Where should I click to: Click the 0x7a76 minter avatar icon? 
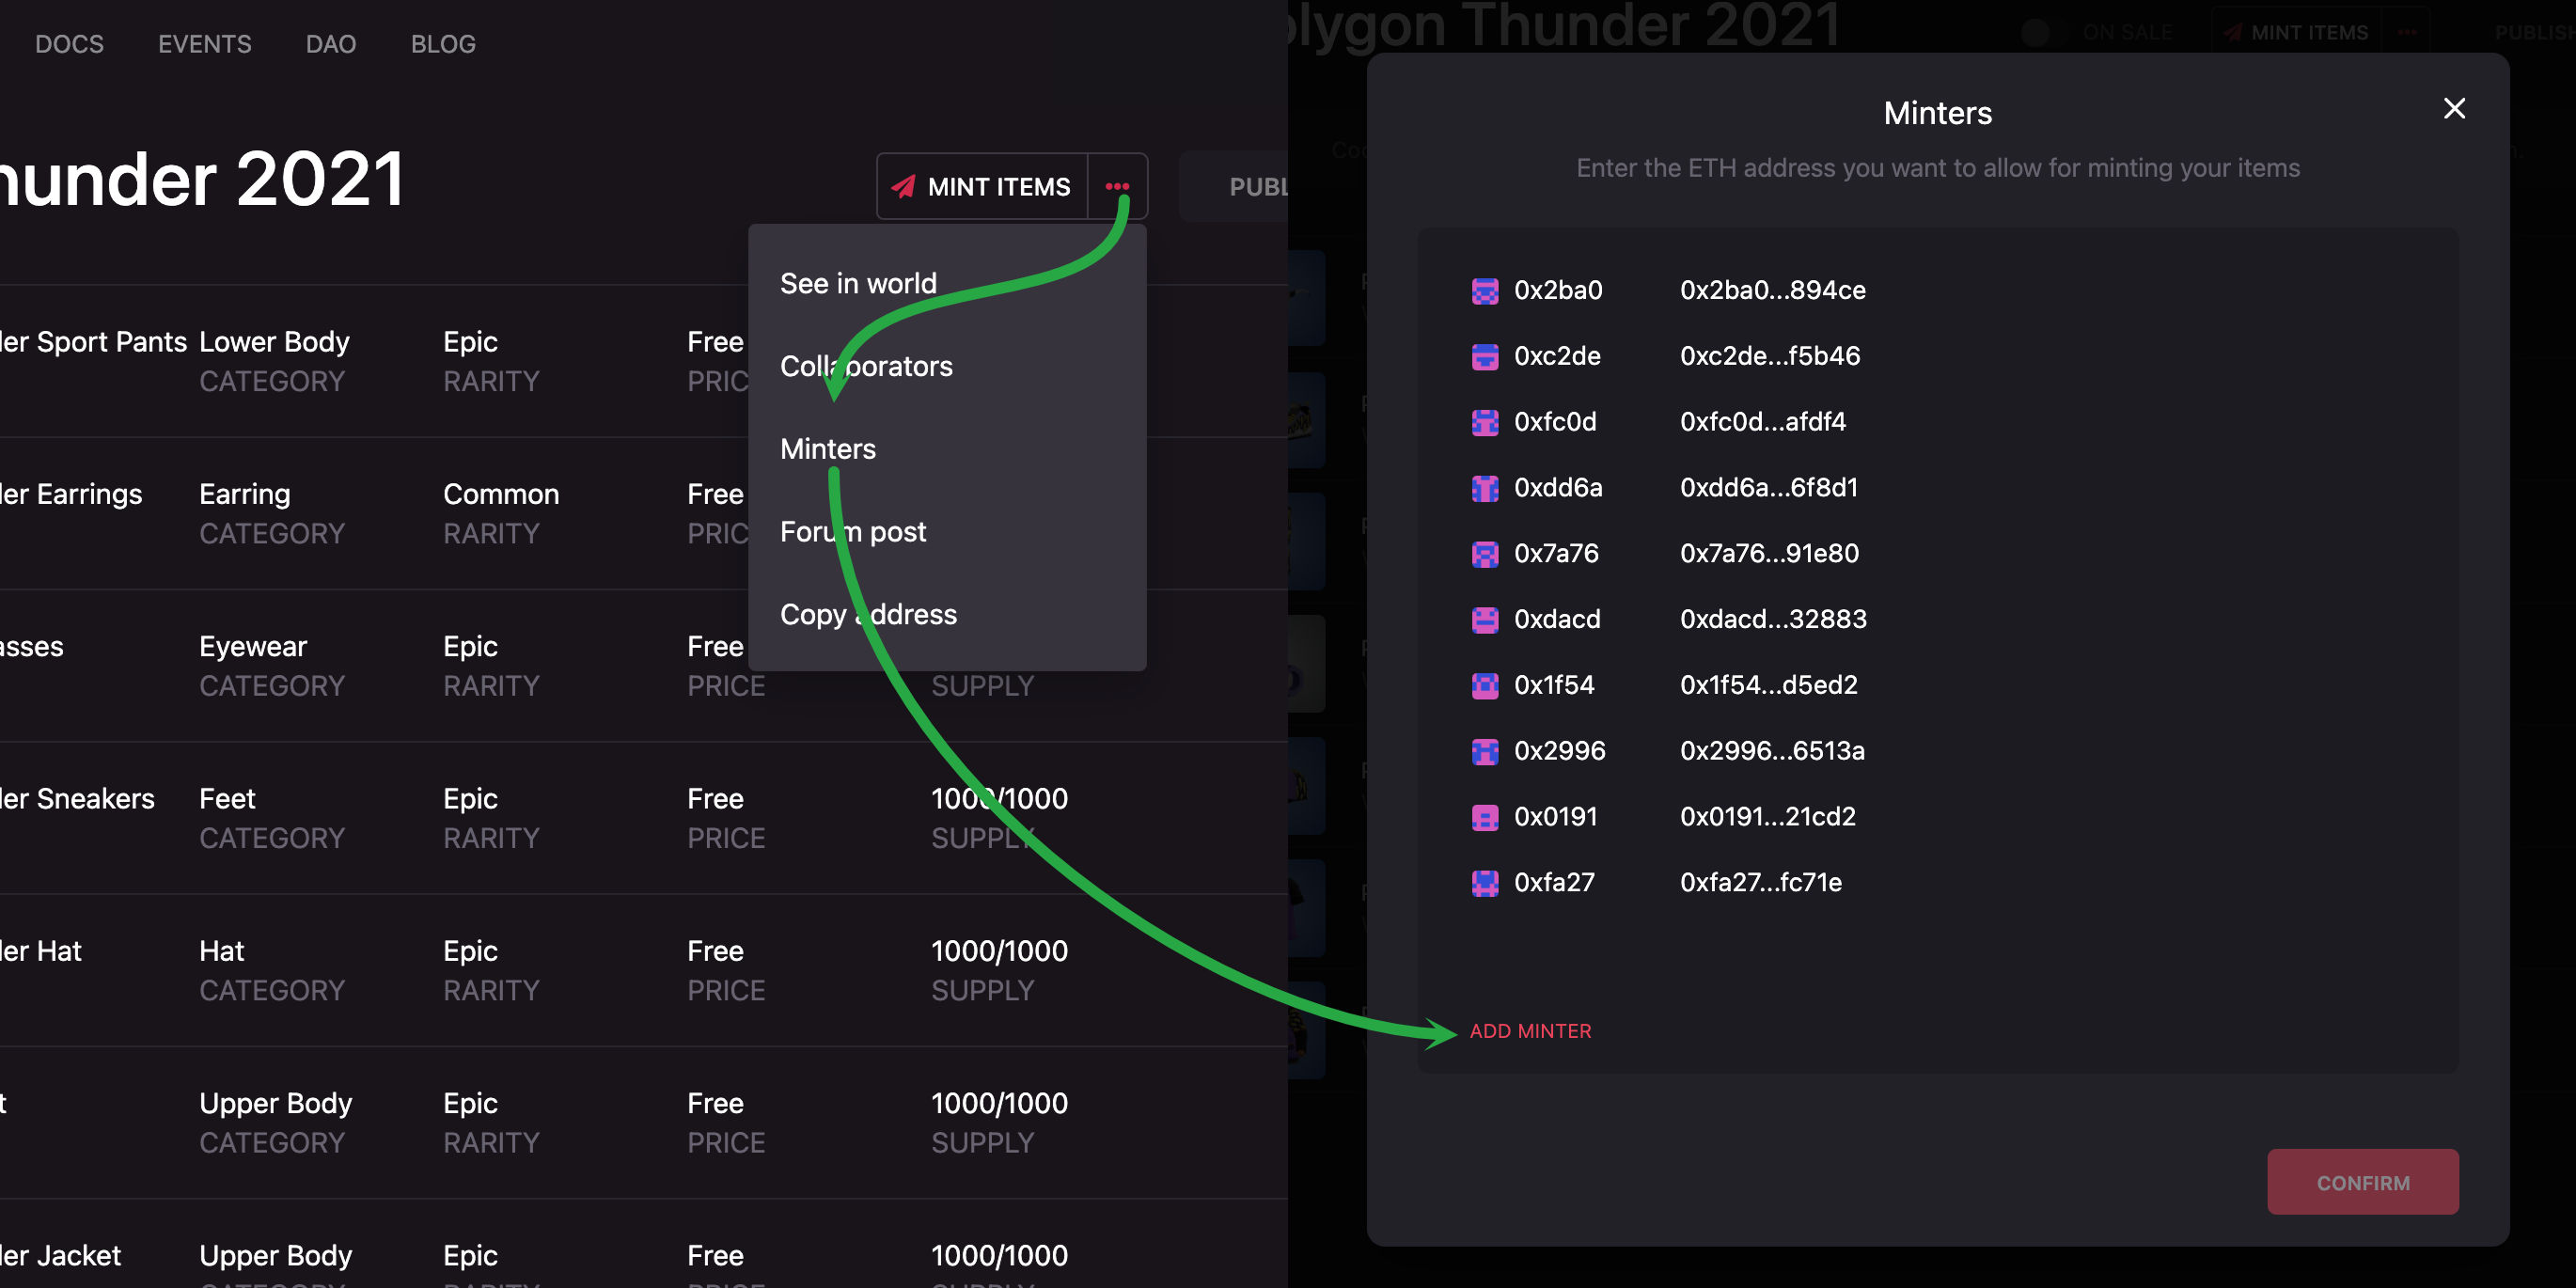coord(1485,554)
